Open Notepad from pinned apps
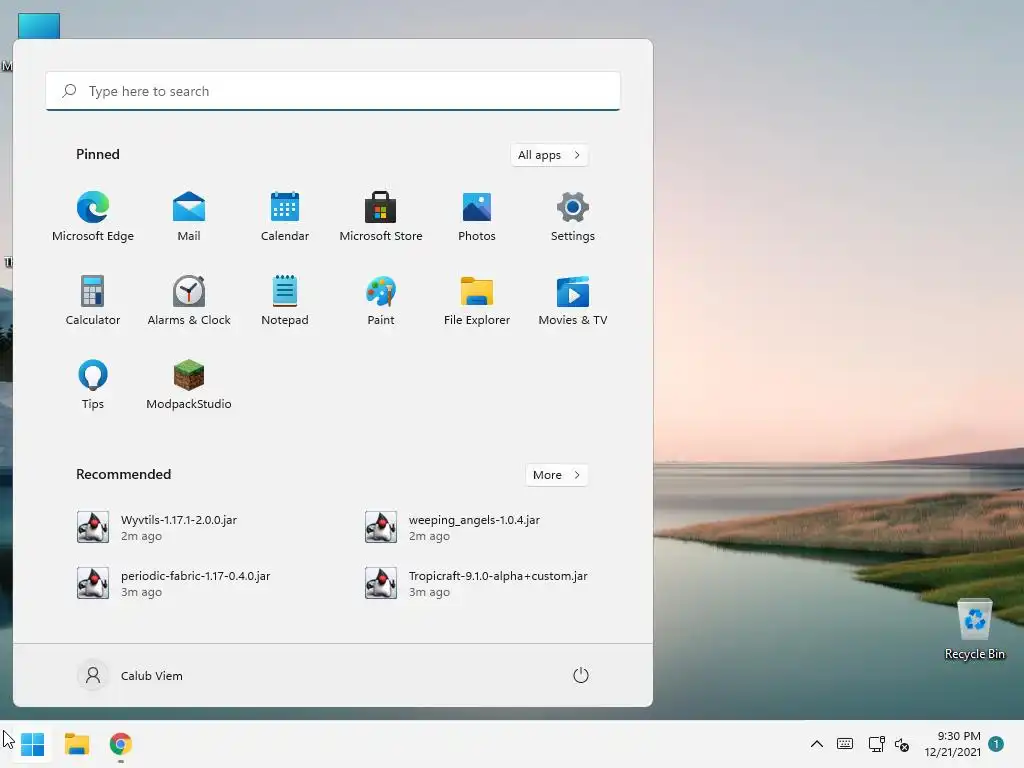1024x768 pixels. click(x=285, y=300)
